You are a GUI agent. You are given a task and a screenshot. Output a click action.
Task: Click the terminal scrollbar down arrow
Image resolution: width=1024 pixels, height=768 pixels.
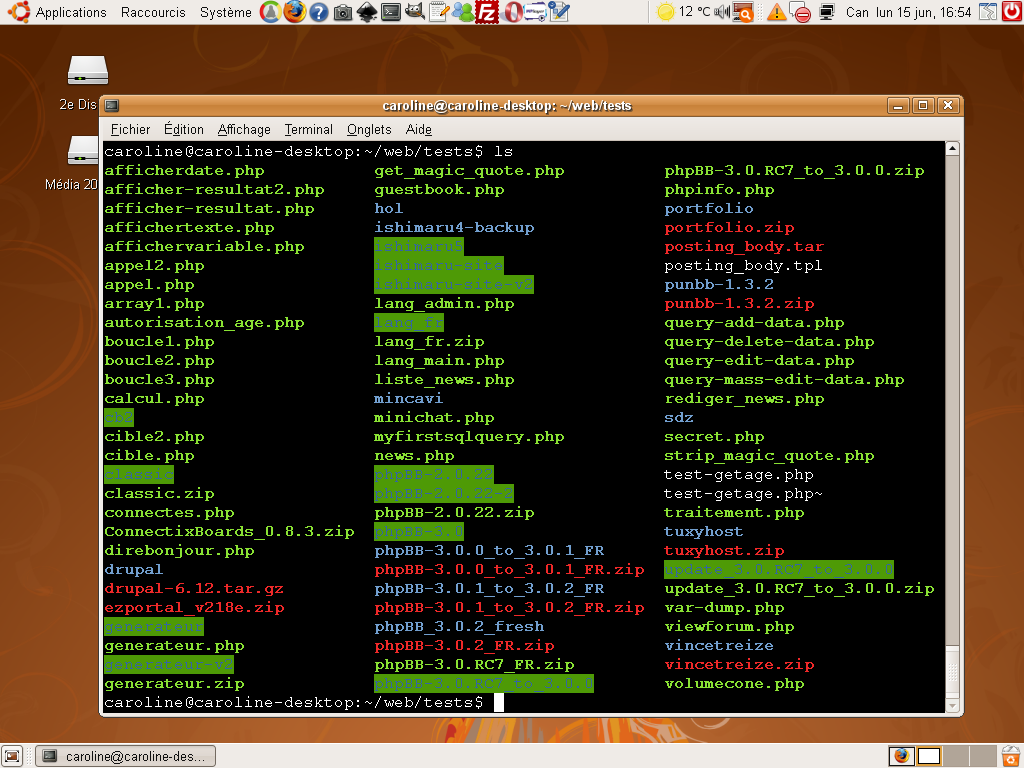952,705
